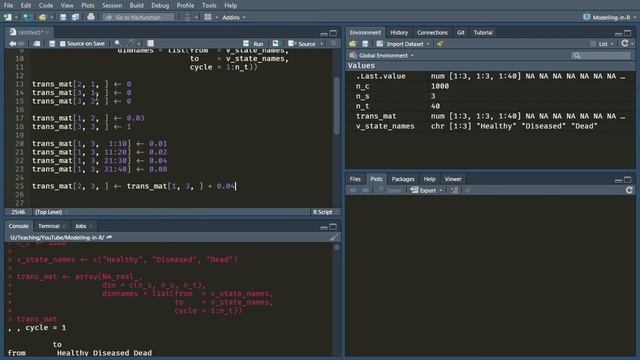Switch to the History tab
This screenshot has height=360, width=640.
(399, 32)
